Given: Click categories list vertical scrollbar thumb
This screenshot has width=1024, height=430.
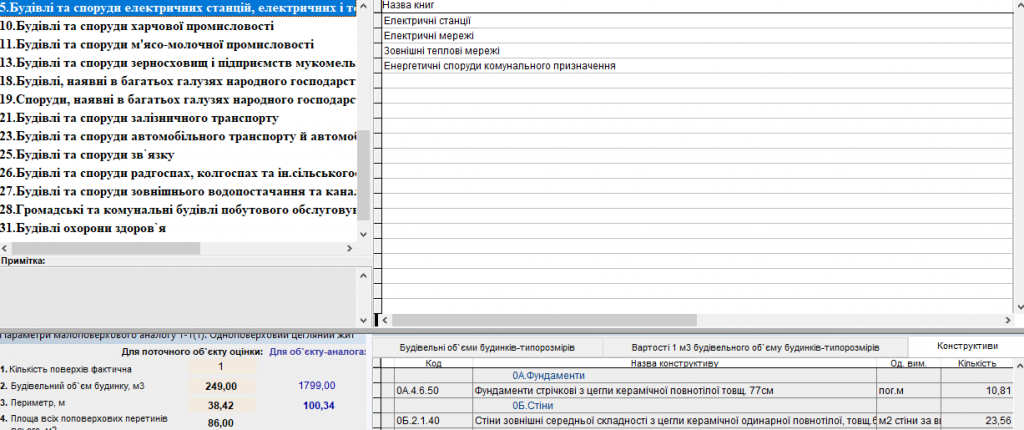Looking at the screenshot, I should pos(363,175).
